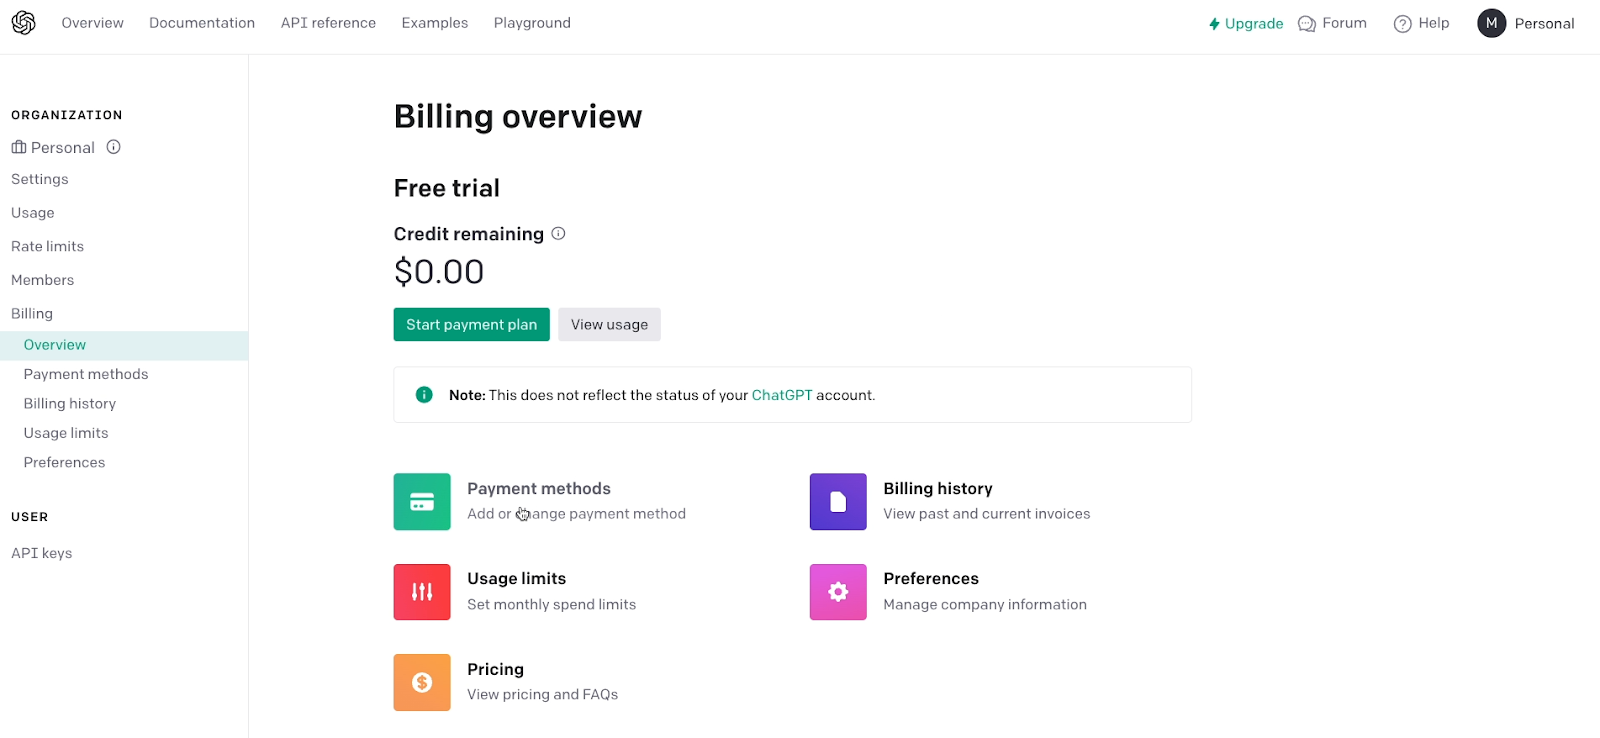Click the Upgrade lightning bolt icon
Viewport: 1600px width, 738px height.
tap(1214, 23)
